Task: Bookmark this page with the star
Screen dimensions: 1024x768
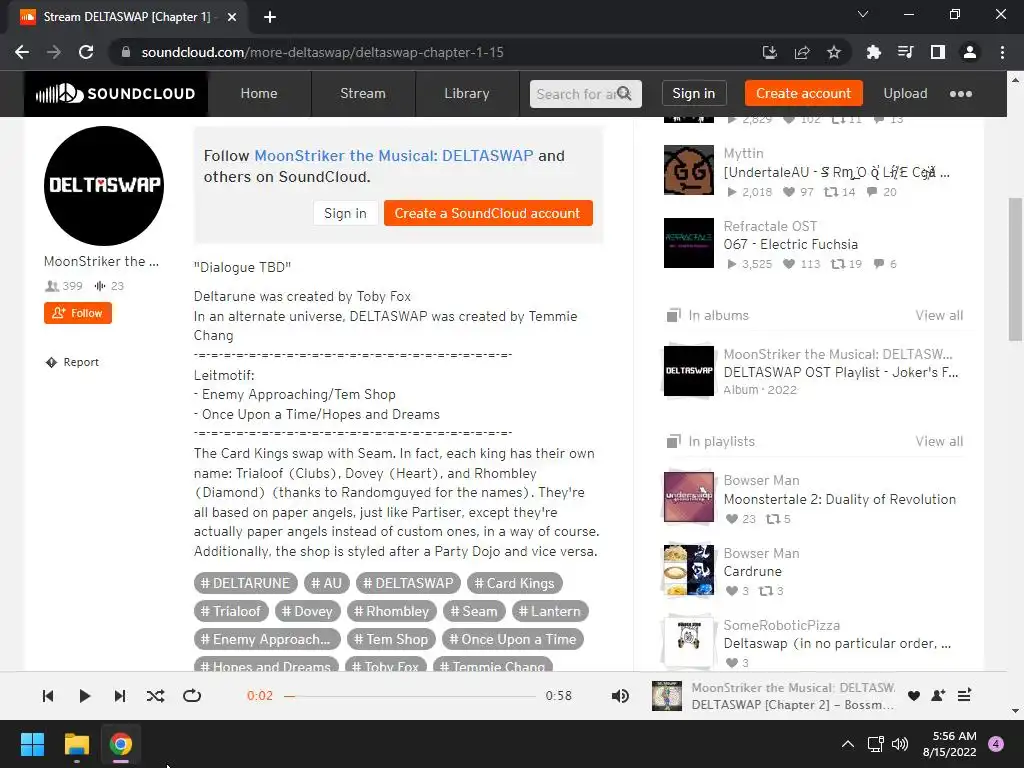Action: (834, 52)
